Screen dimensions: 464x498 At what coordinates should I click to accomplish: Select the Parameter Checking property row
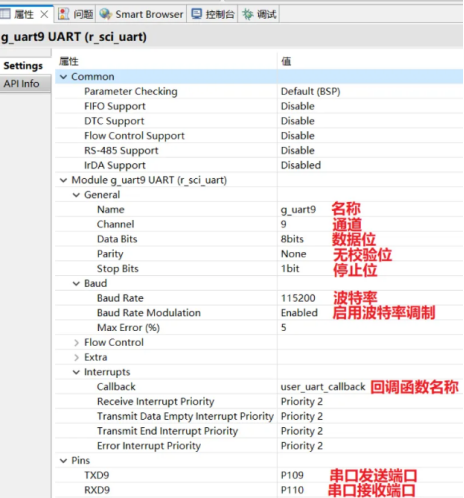coord(259,91)
